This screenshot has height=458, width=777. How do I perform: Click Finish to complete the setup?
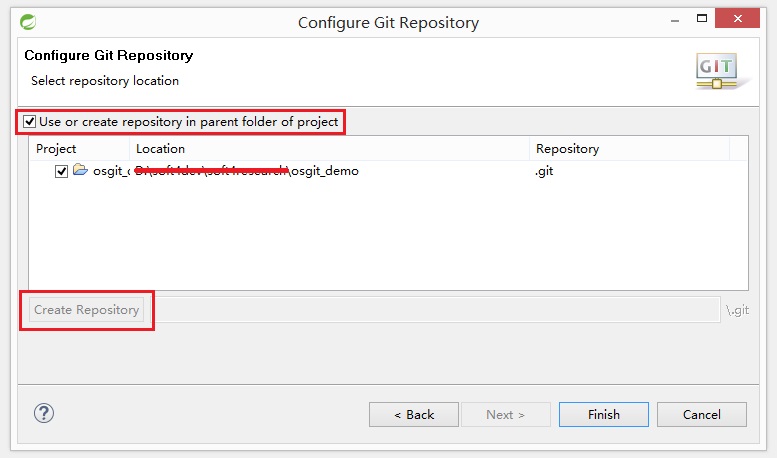pos(604,414)
